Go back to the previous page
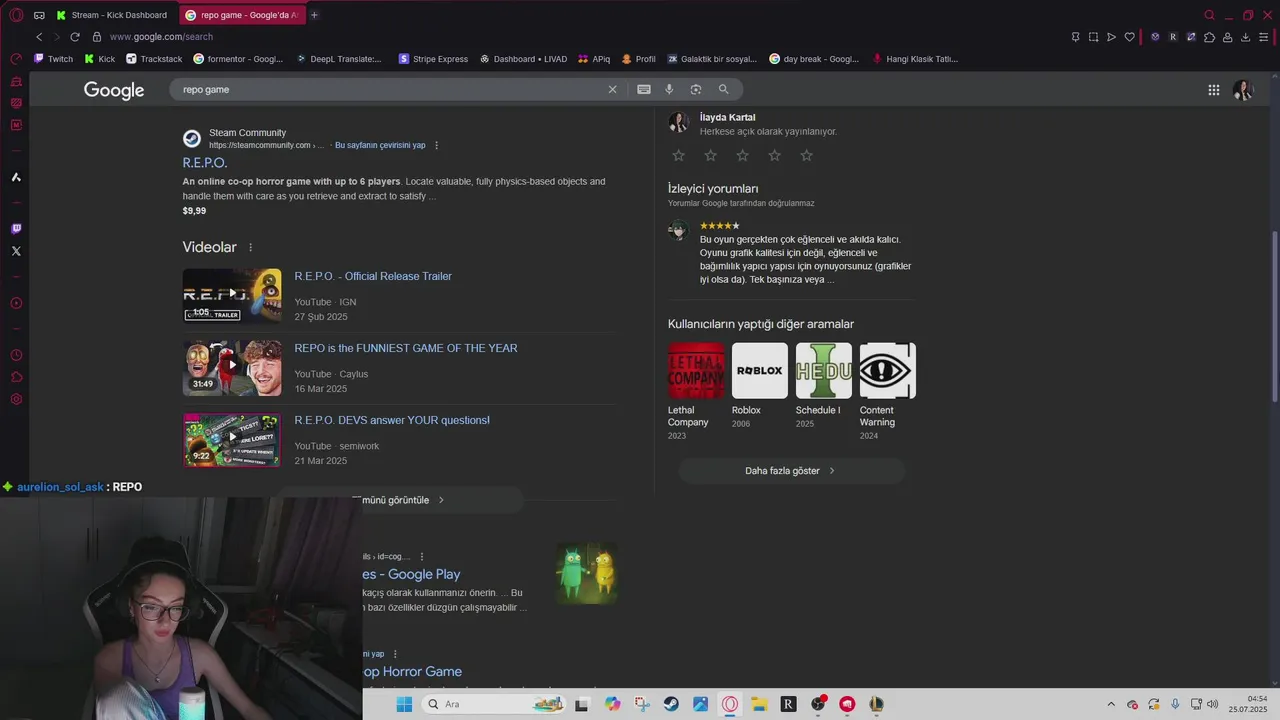Image resolution: width=1280 pixels, height=720 pixels. [39, 37]
